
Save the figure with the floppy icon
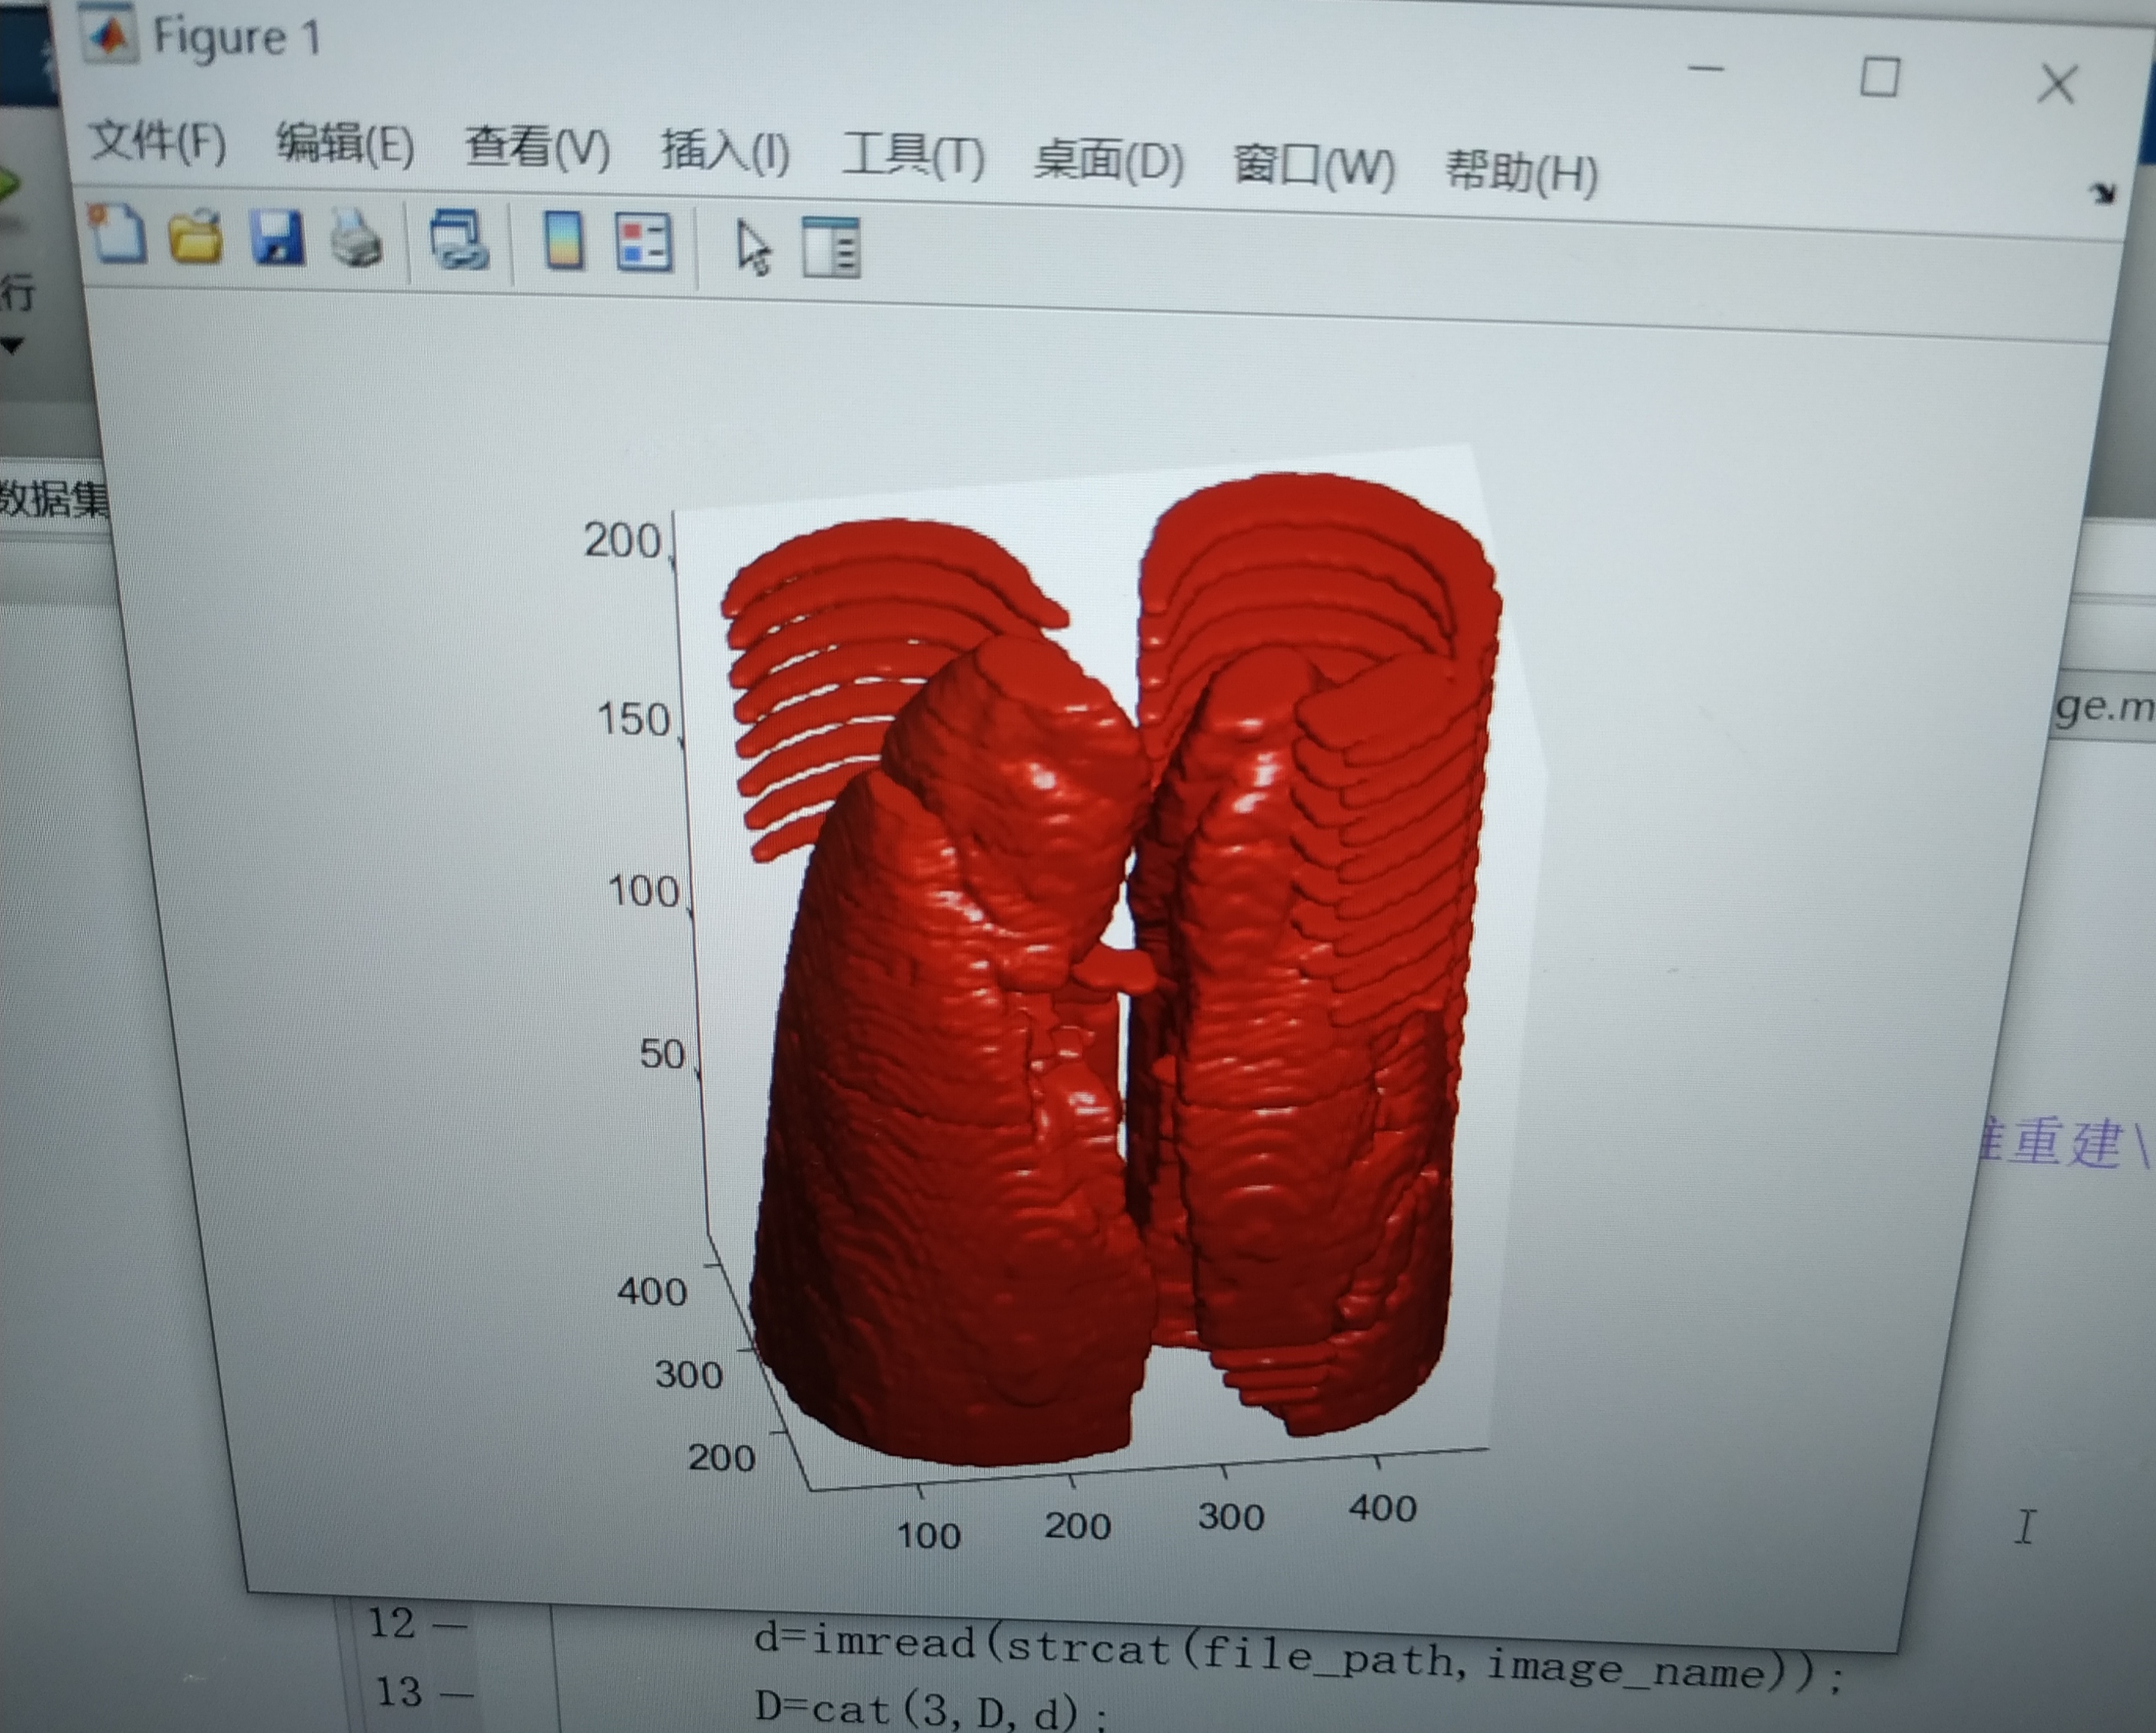point(276,239)
